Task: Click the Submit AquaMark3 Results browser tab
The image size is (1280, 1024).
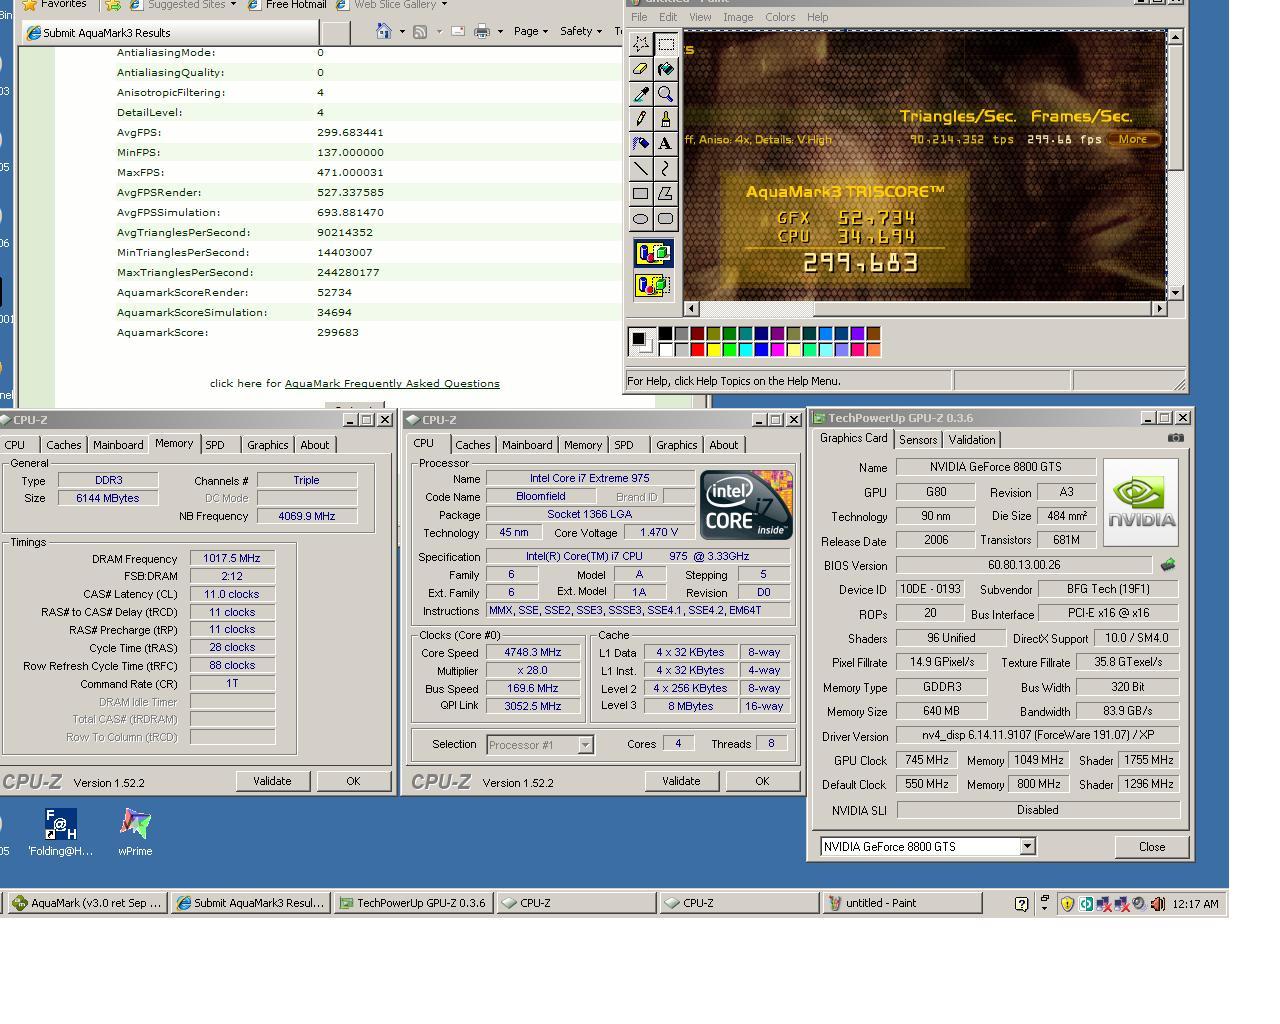Action: click(170, 33)
